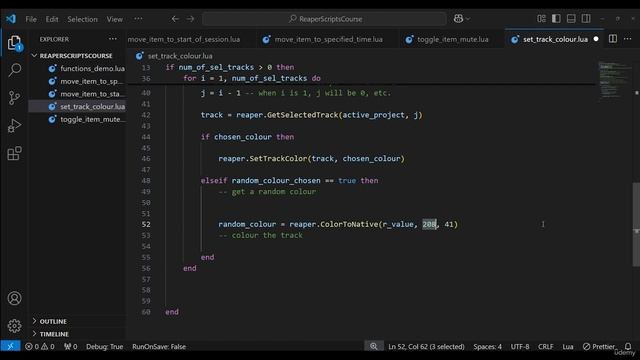
Task: Open toggle_item_mute file in explorer
Action: coord(92,119)
